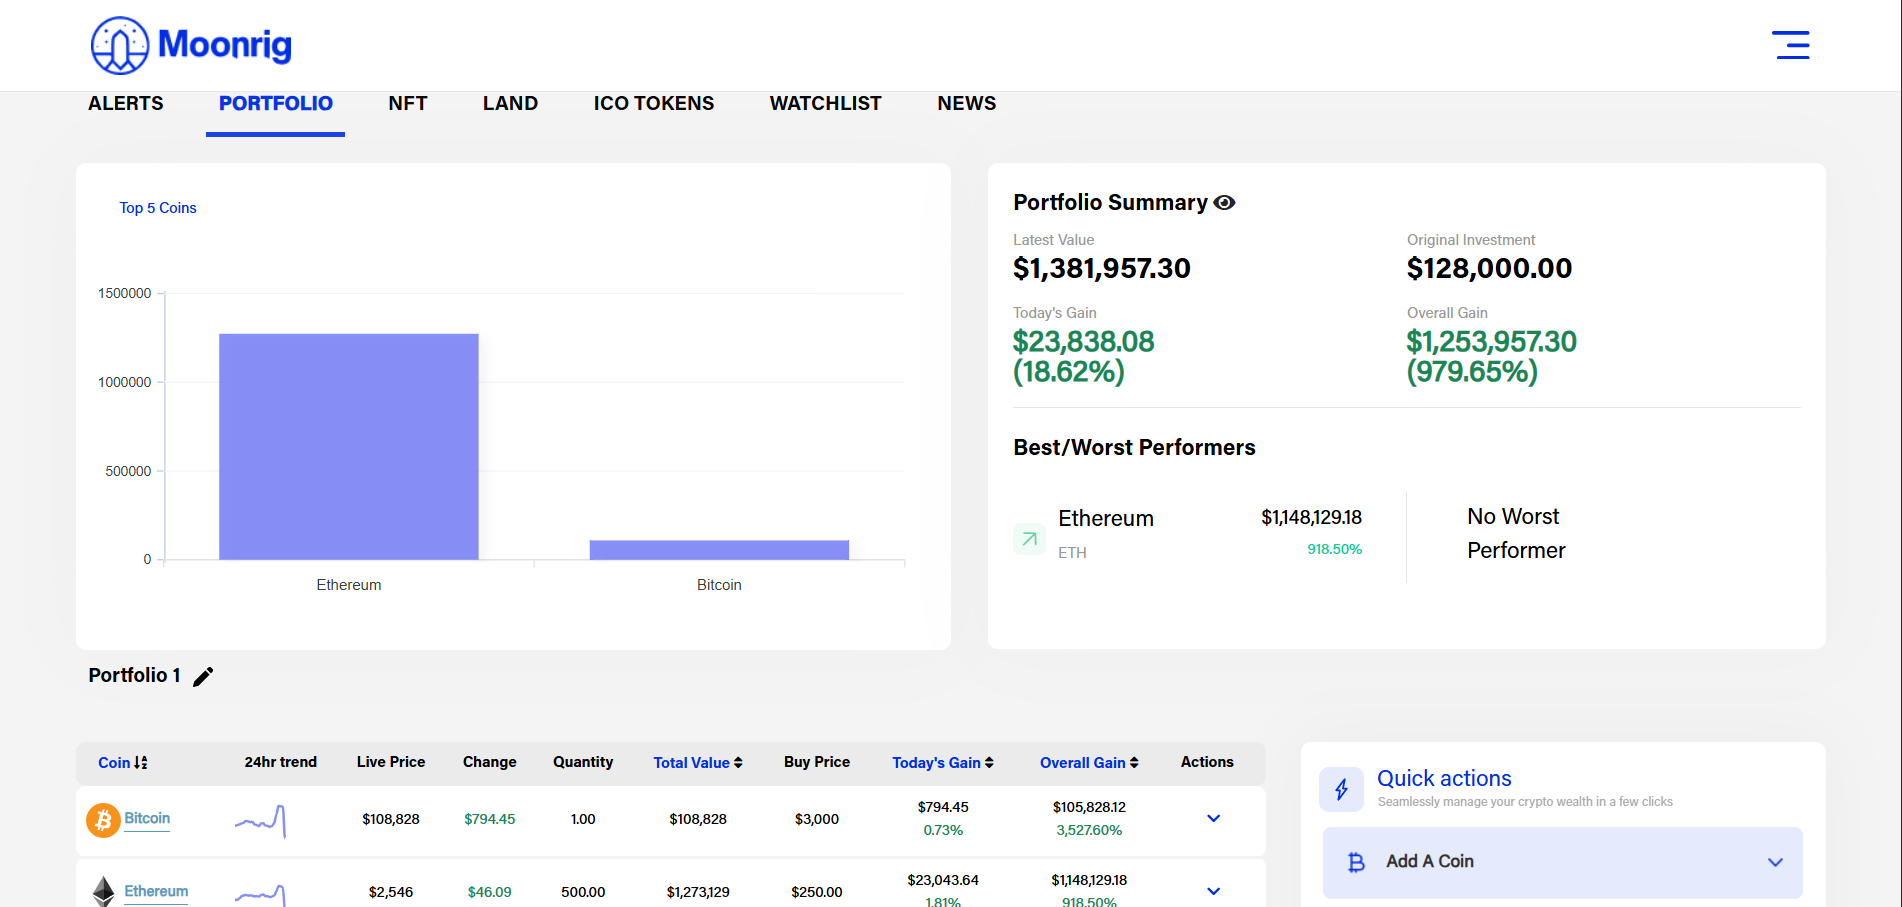Expand actions for Bitcoin row
This screenshot has width=1902, height=907.
[1213, 818]
